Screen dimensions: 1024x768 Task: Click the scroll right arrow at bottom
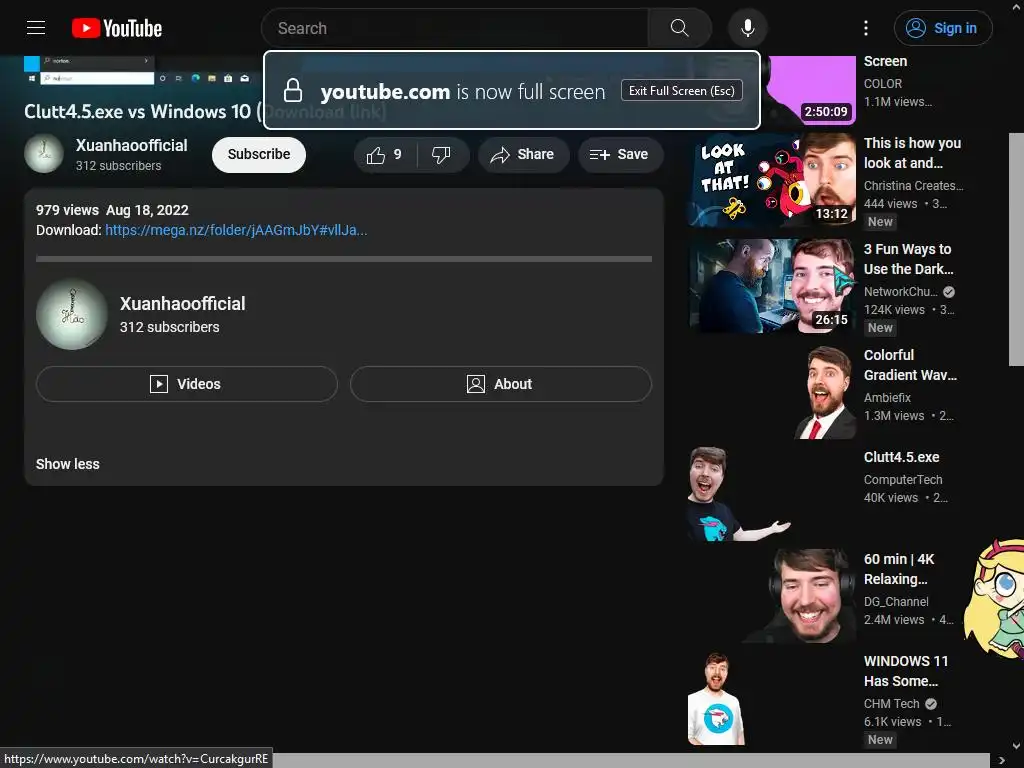(x=1002, y=761)
